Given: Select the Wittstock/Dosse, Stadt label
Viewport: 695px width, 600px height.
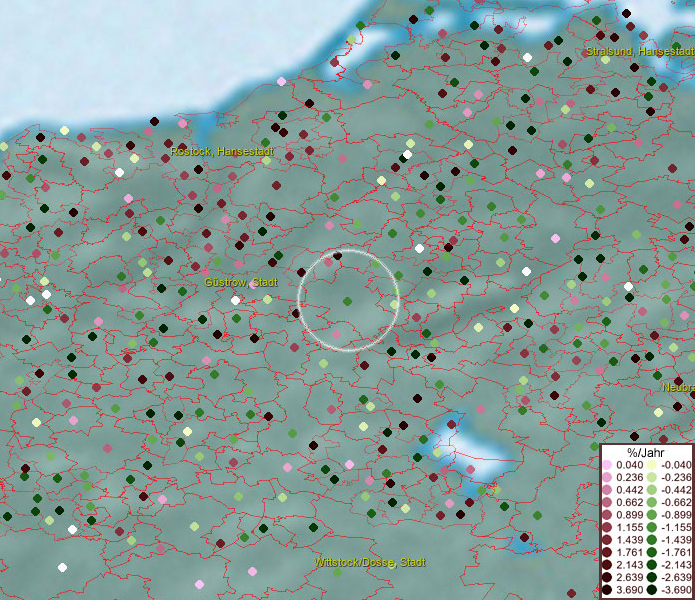Looking at the screenshot, I should 370,563.
